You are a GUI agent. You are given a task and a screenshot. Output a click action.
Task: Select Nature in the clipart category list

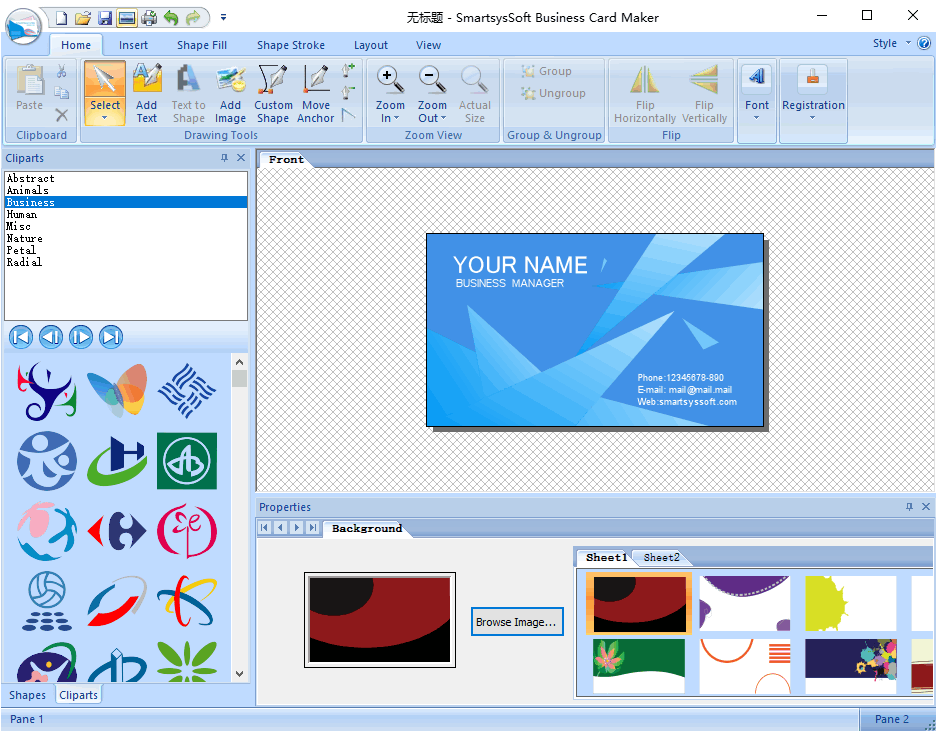click(25, 238)
